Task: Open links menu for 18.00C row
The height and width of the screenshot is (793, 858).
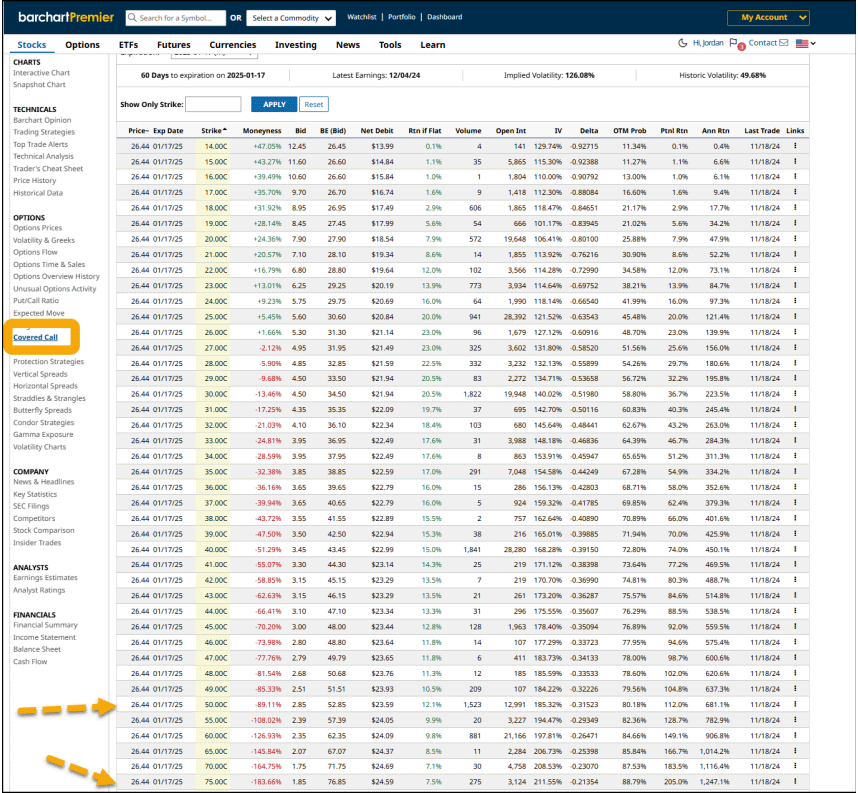Action: click(795, 208)
